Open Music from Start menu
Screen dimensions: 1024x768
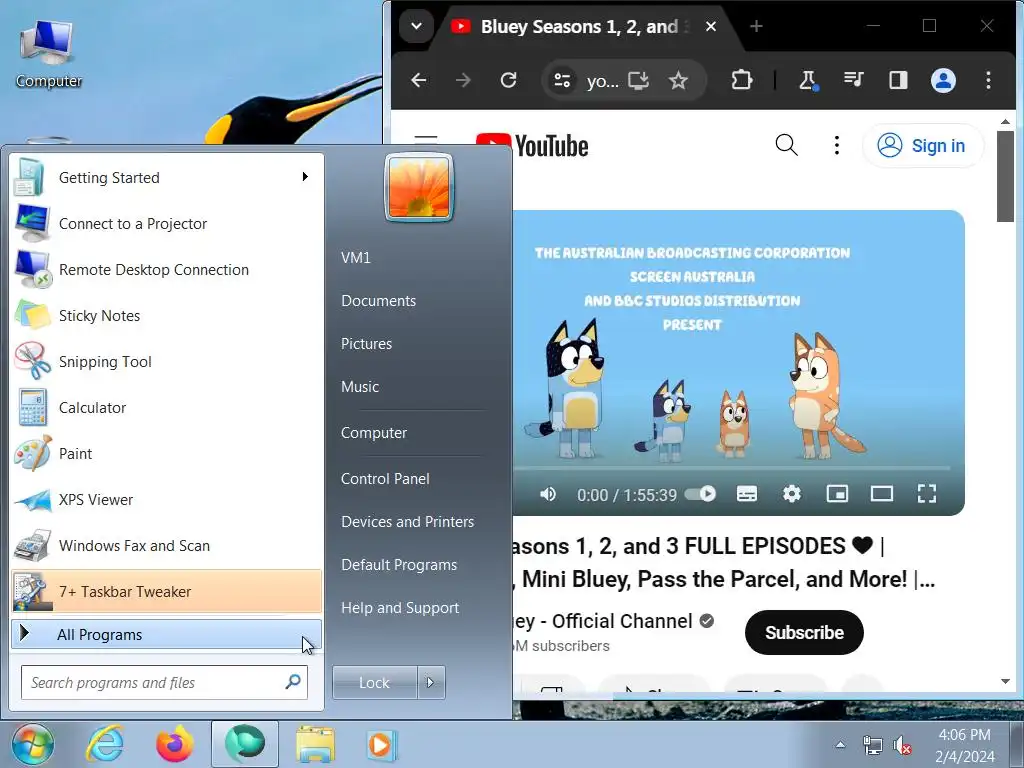click(360, 387)
